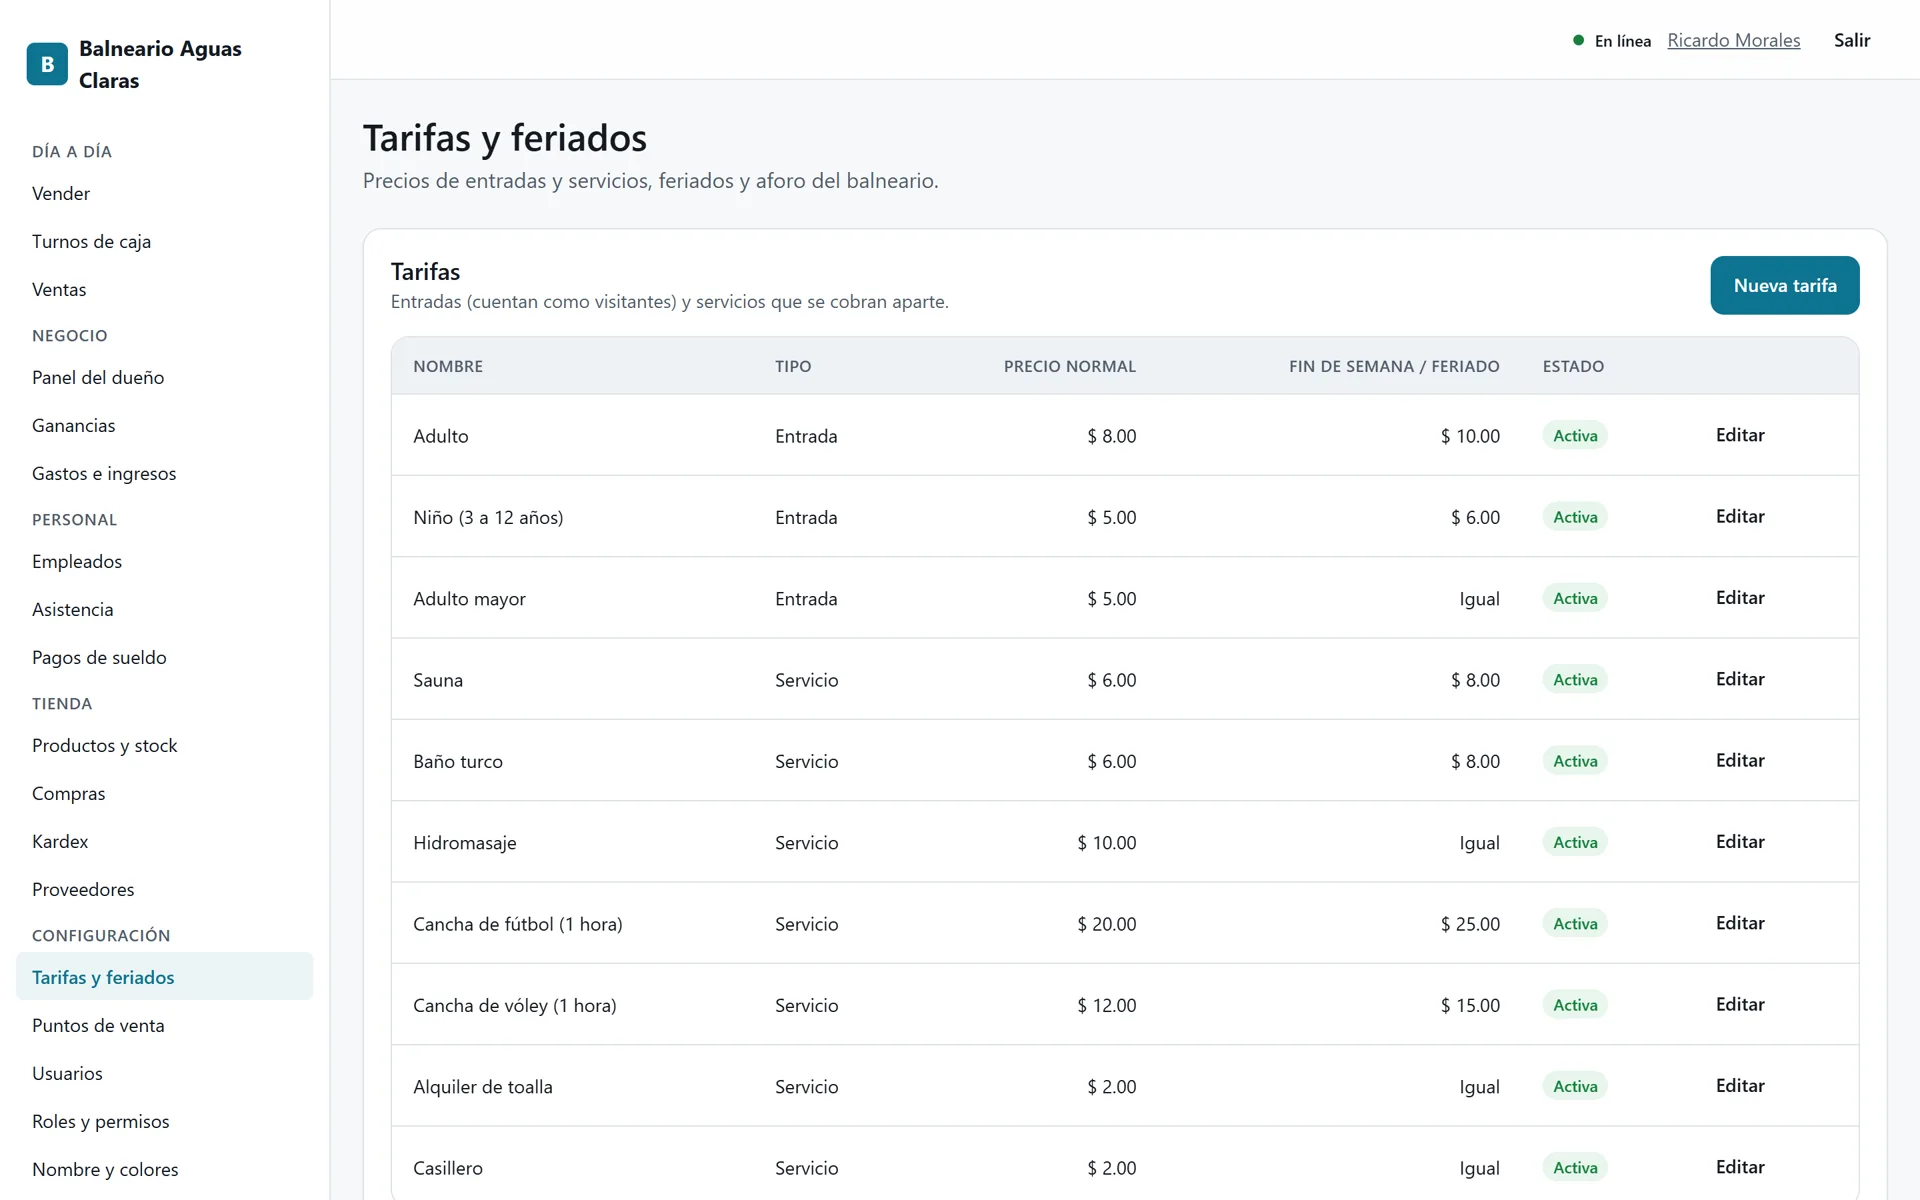Viewport: 1920px width, 1200px height.
Task: Edit the Sauna tariff
Action: [1740, 679]
